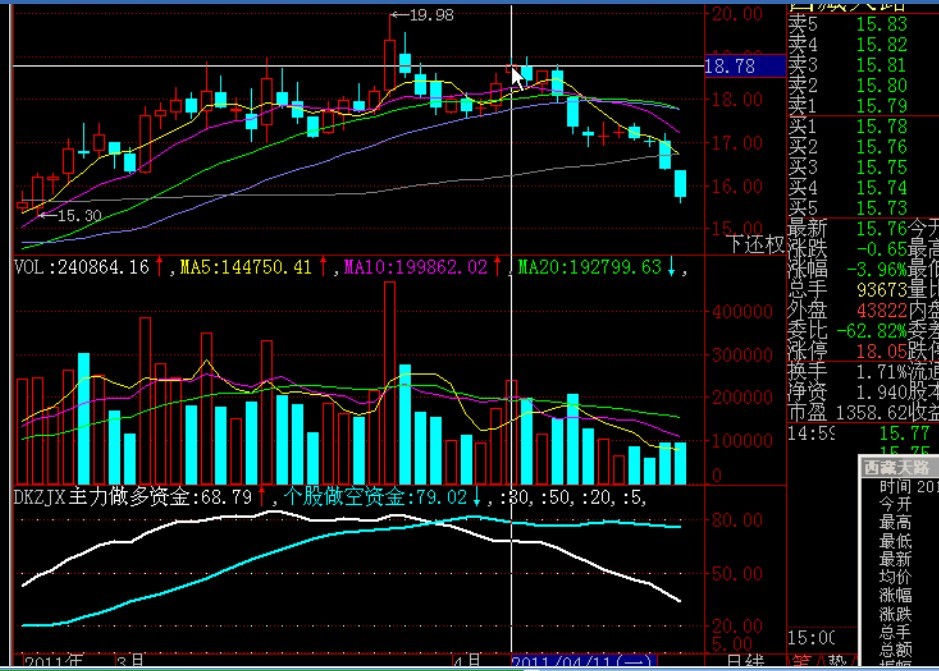This screenshot has height=671, width=939.
Task: Click the 下还权 adjustment label
Action: pyautogui.click(x=755, y=244)
